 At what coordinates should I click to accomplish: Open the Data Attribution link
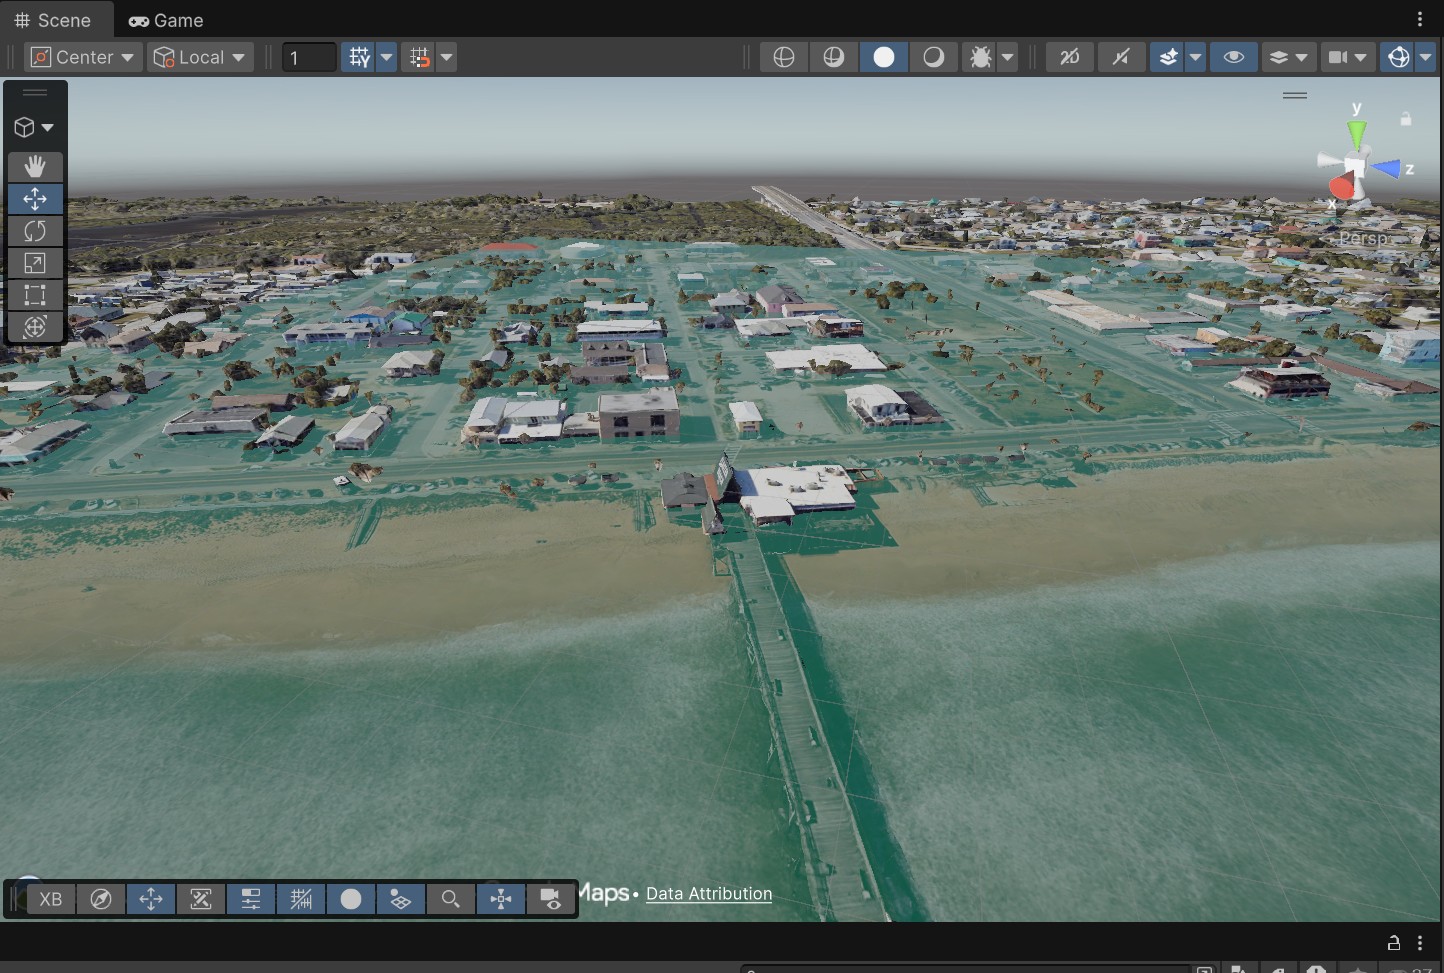point(709,894)
